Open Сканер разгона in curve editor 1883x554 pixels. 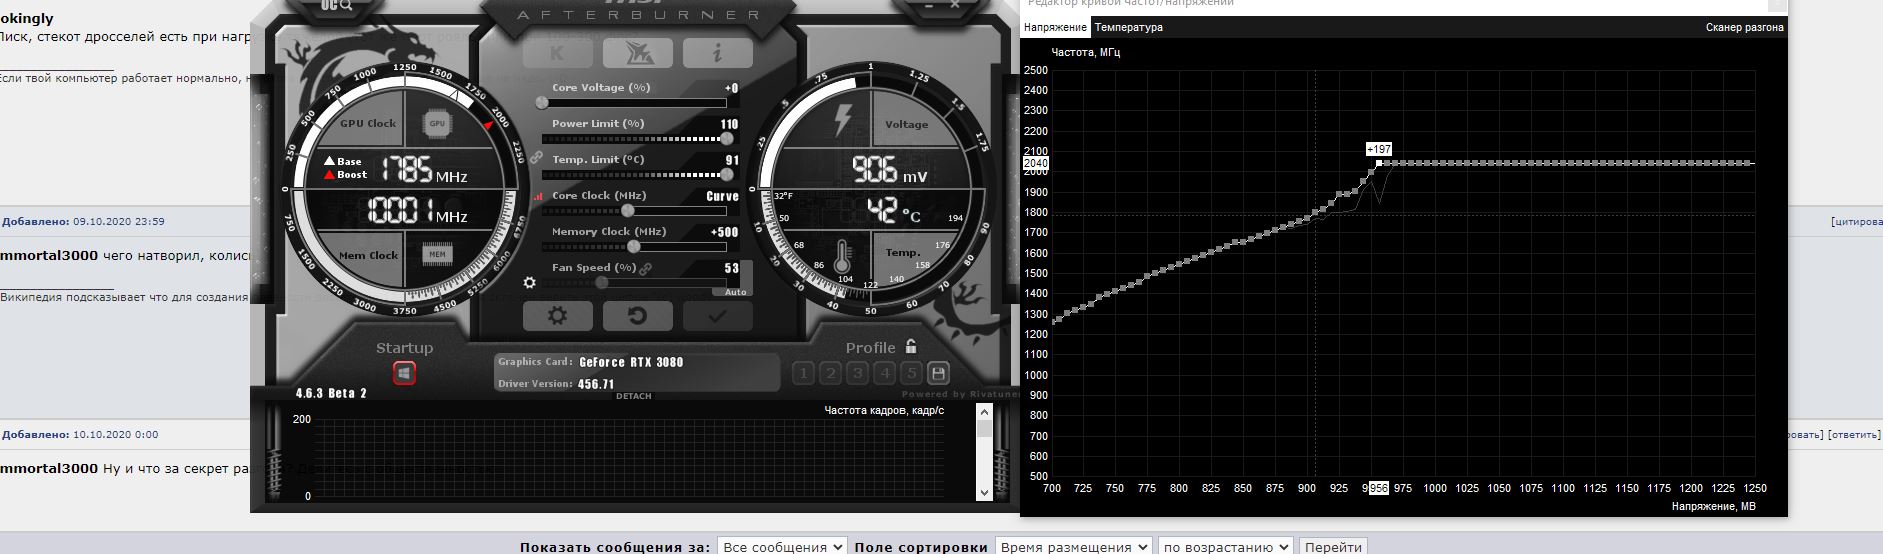[1744, 27]
